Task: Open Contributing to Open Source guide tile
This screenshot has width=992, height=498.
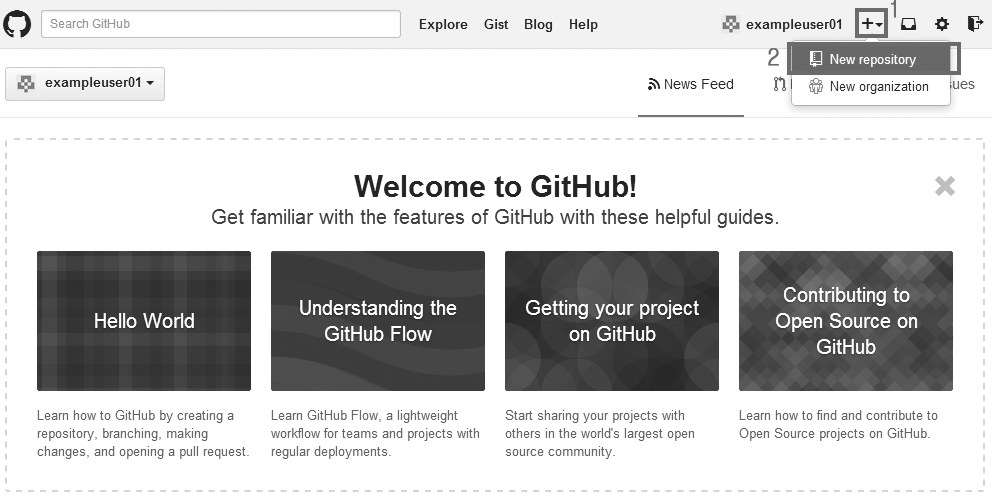Action: pyautogui.click(x=846, y=321)
